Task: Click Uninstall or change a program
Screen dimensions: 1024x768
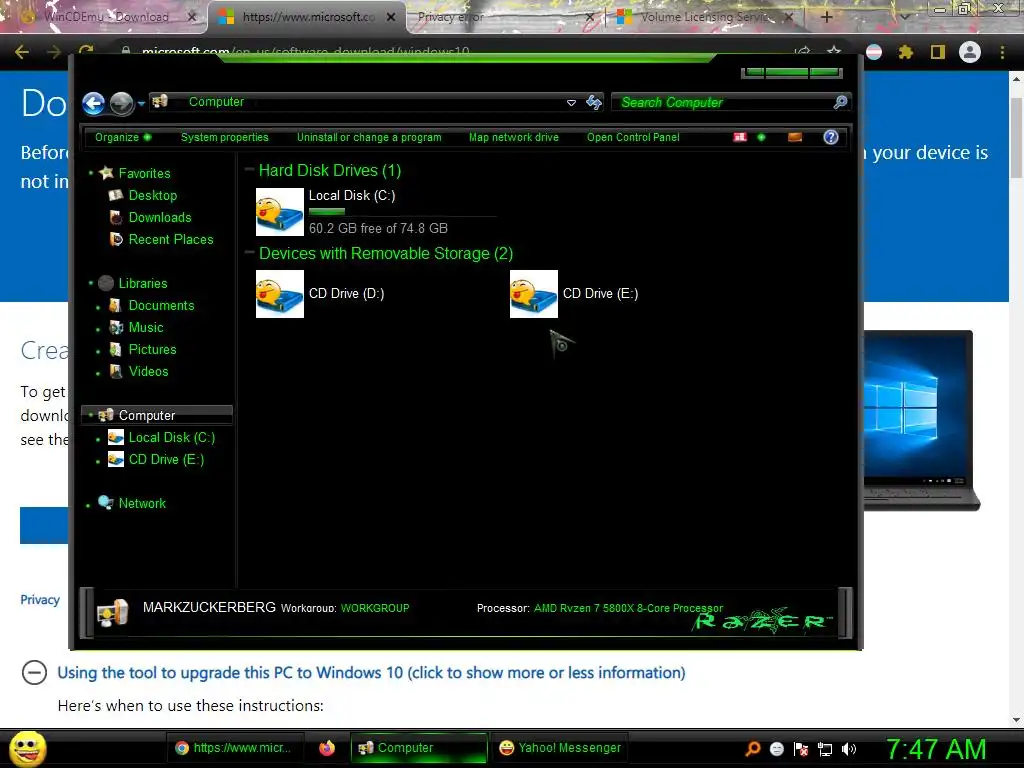Action: pyautogui.click(x=369, y=137)
